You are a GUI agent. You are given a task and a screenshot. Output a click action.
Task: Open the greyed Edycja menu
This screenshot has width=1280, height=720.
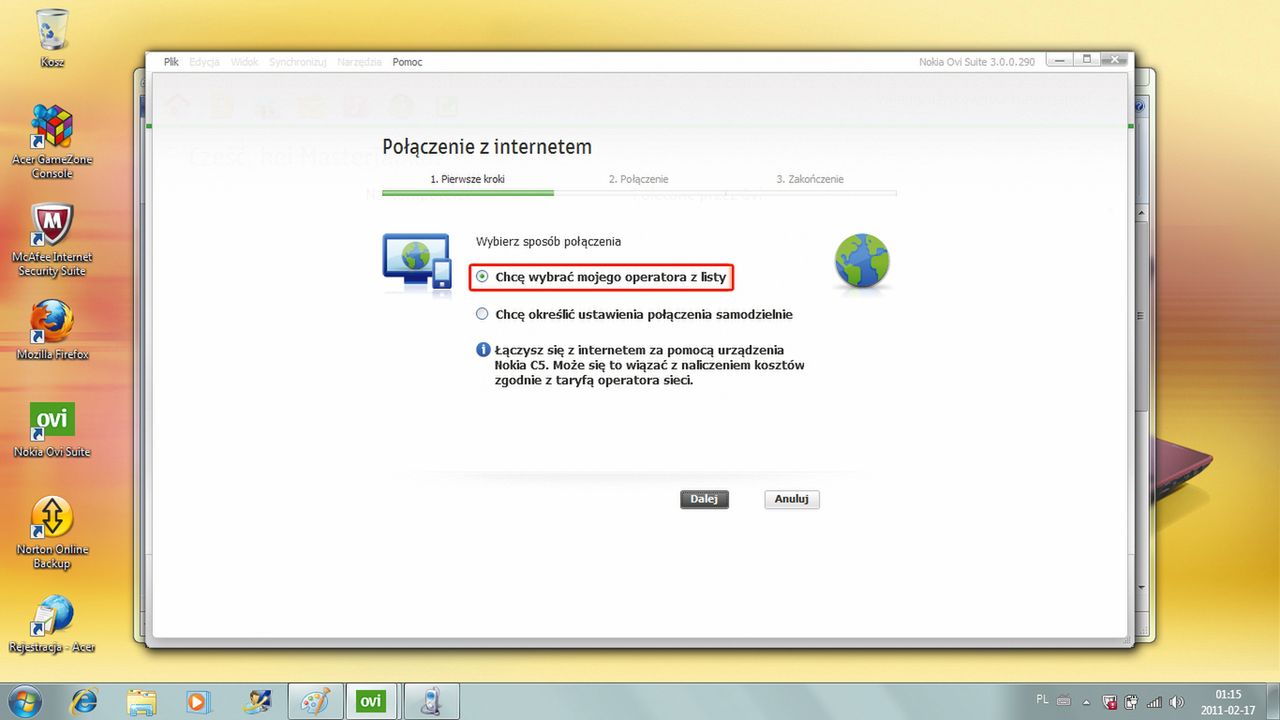[204, 62]
